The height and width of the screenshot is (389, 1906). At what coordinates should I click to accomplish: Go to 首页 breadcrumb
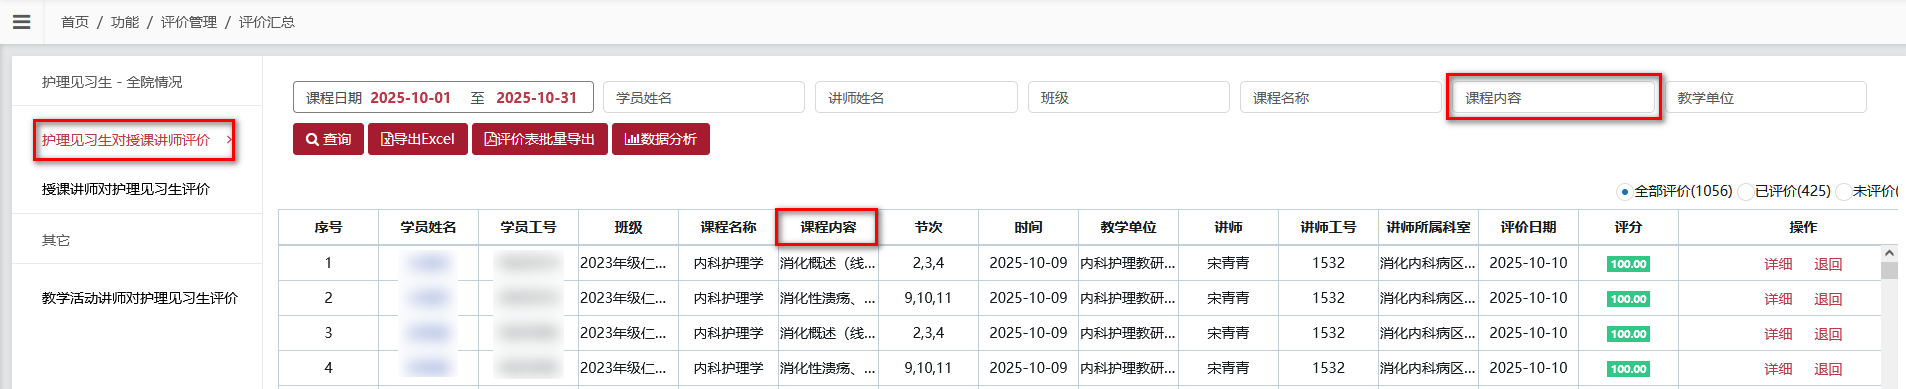(75, 22)
